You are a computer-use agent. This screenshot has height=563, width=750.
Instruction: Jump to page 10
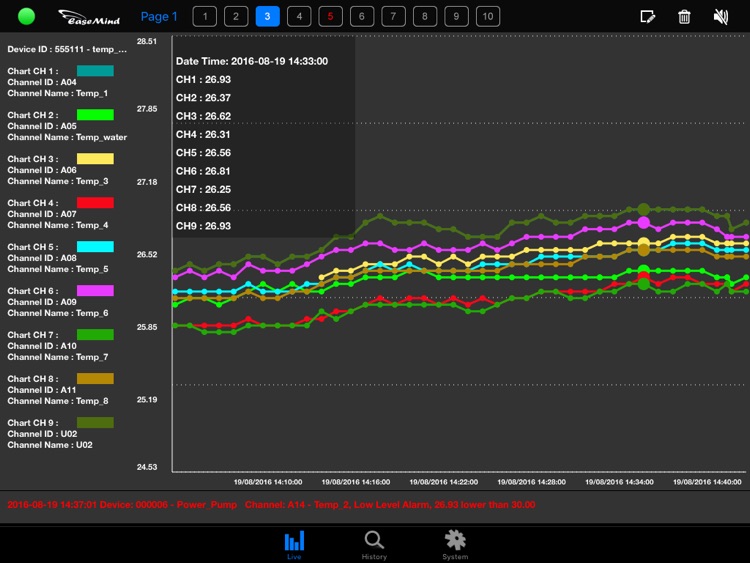click(x=488, y=16)
